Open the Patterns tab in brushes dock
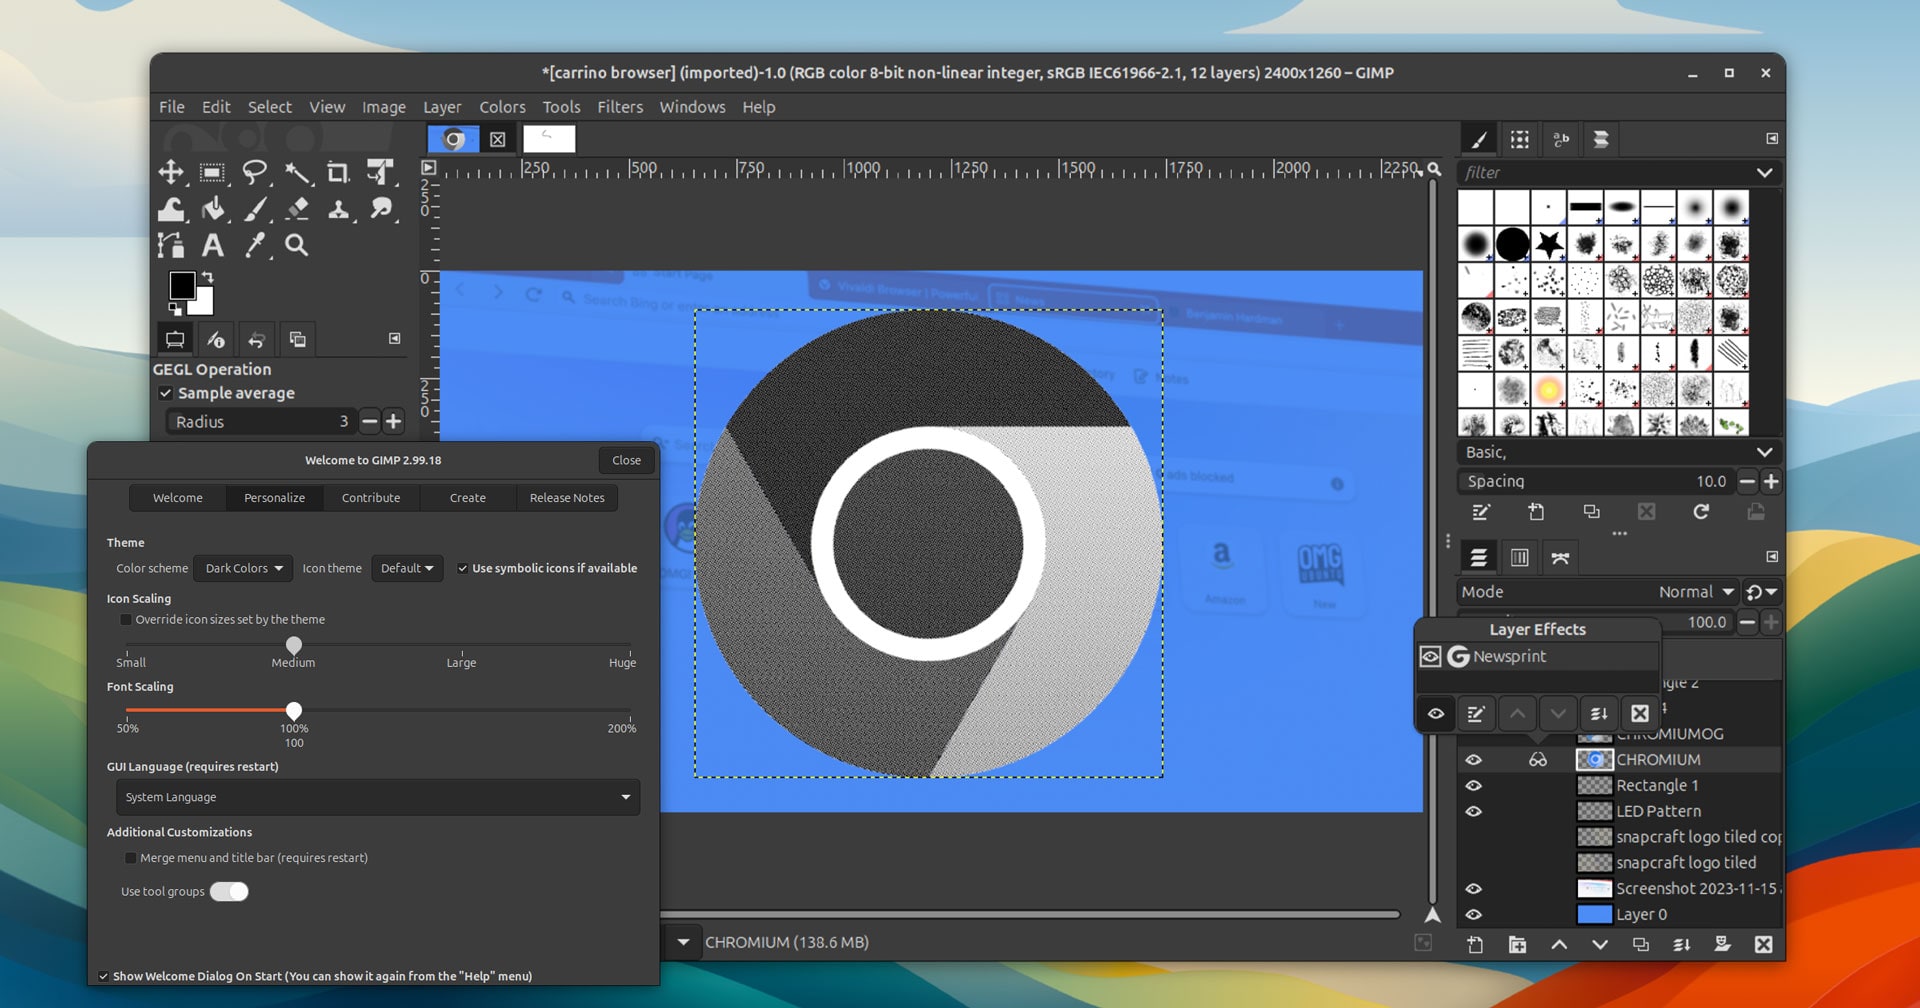 pyautogui.click(x=1520, y=140)
